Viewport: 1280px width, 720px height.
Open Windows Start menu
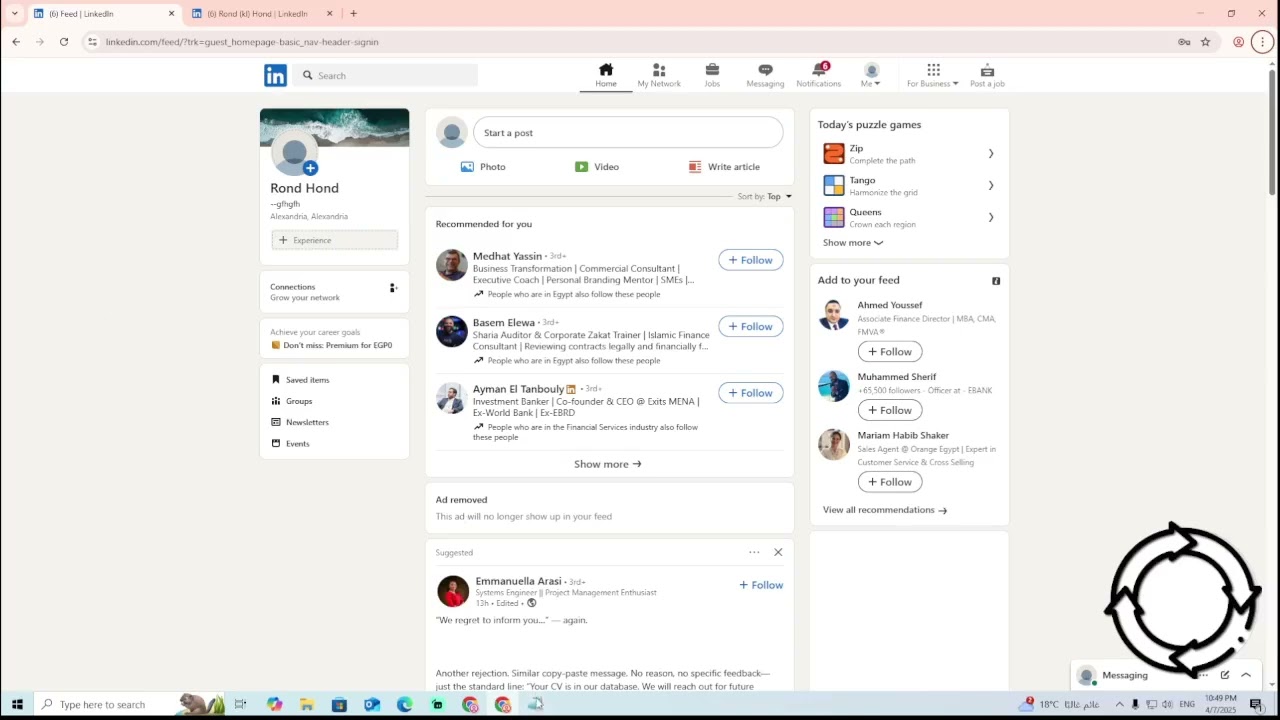point(17,705)
